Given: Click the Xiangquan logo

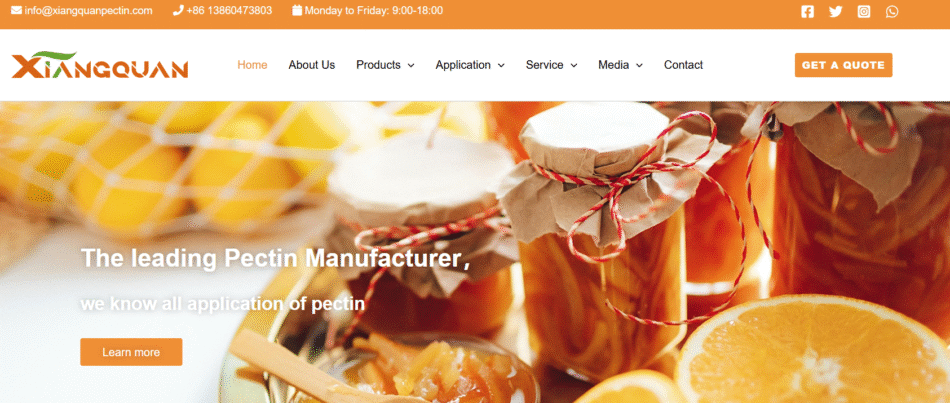Looking at the screenshot, I should point(100,65).
